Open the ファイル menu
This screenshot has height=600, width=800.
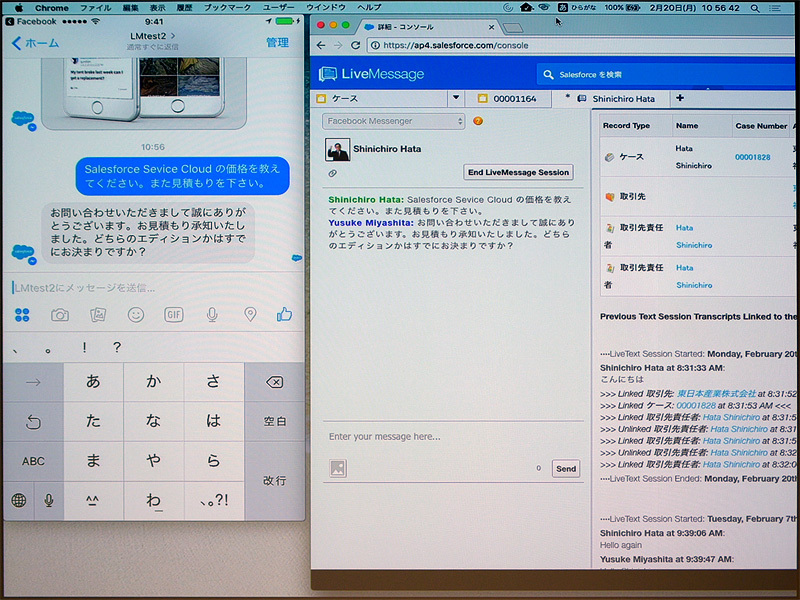pyautogui.click(x=95, y=8)
